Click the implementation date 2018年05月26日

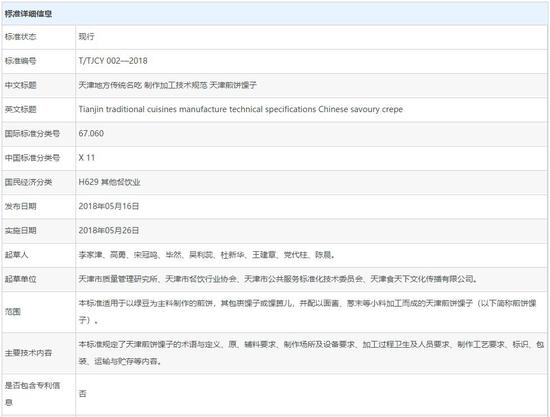(x=109, y=230)
